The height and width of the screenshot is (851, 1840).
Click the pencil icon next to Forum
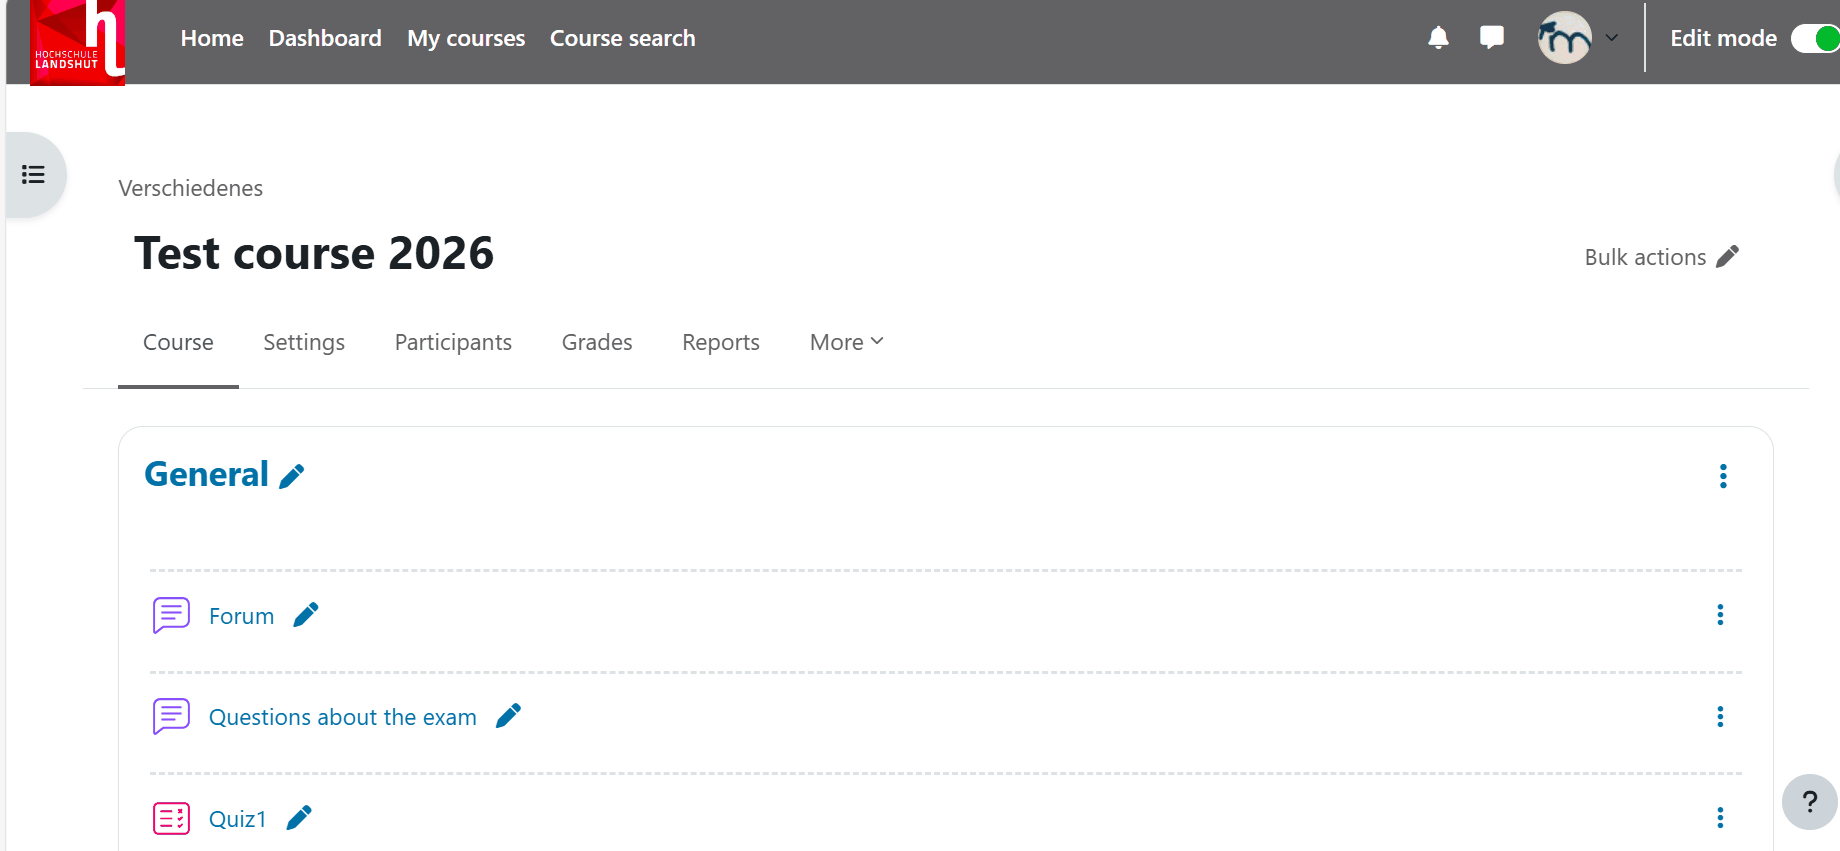pos(306,615)
